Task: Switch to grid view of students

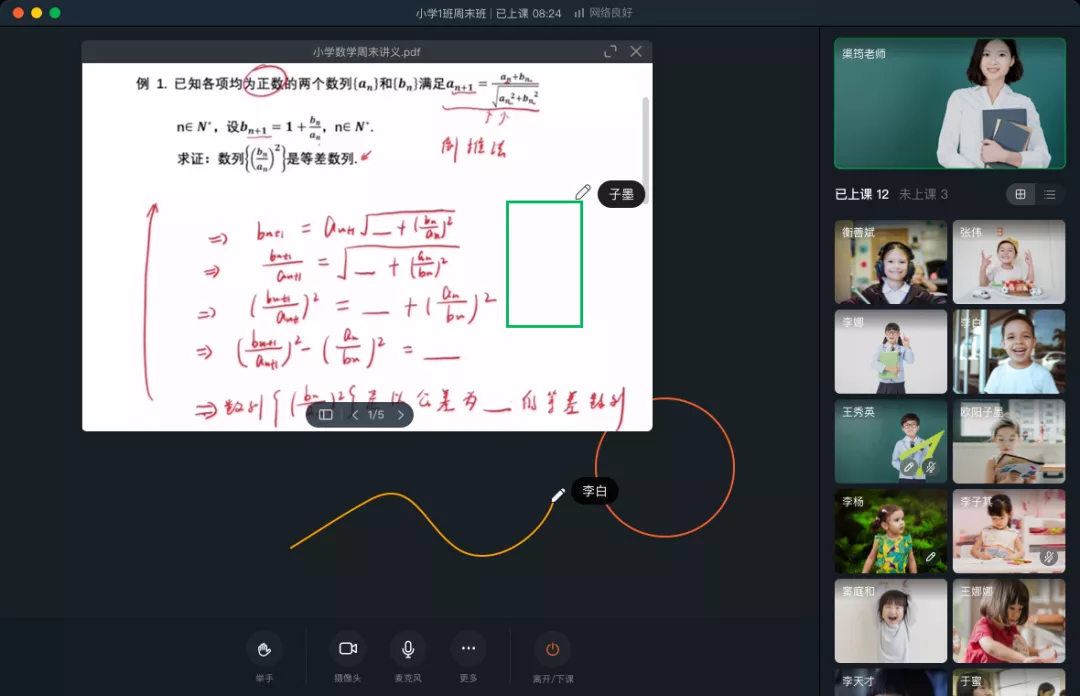Action: pyautogui.click(x=1020, y=194)
